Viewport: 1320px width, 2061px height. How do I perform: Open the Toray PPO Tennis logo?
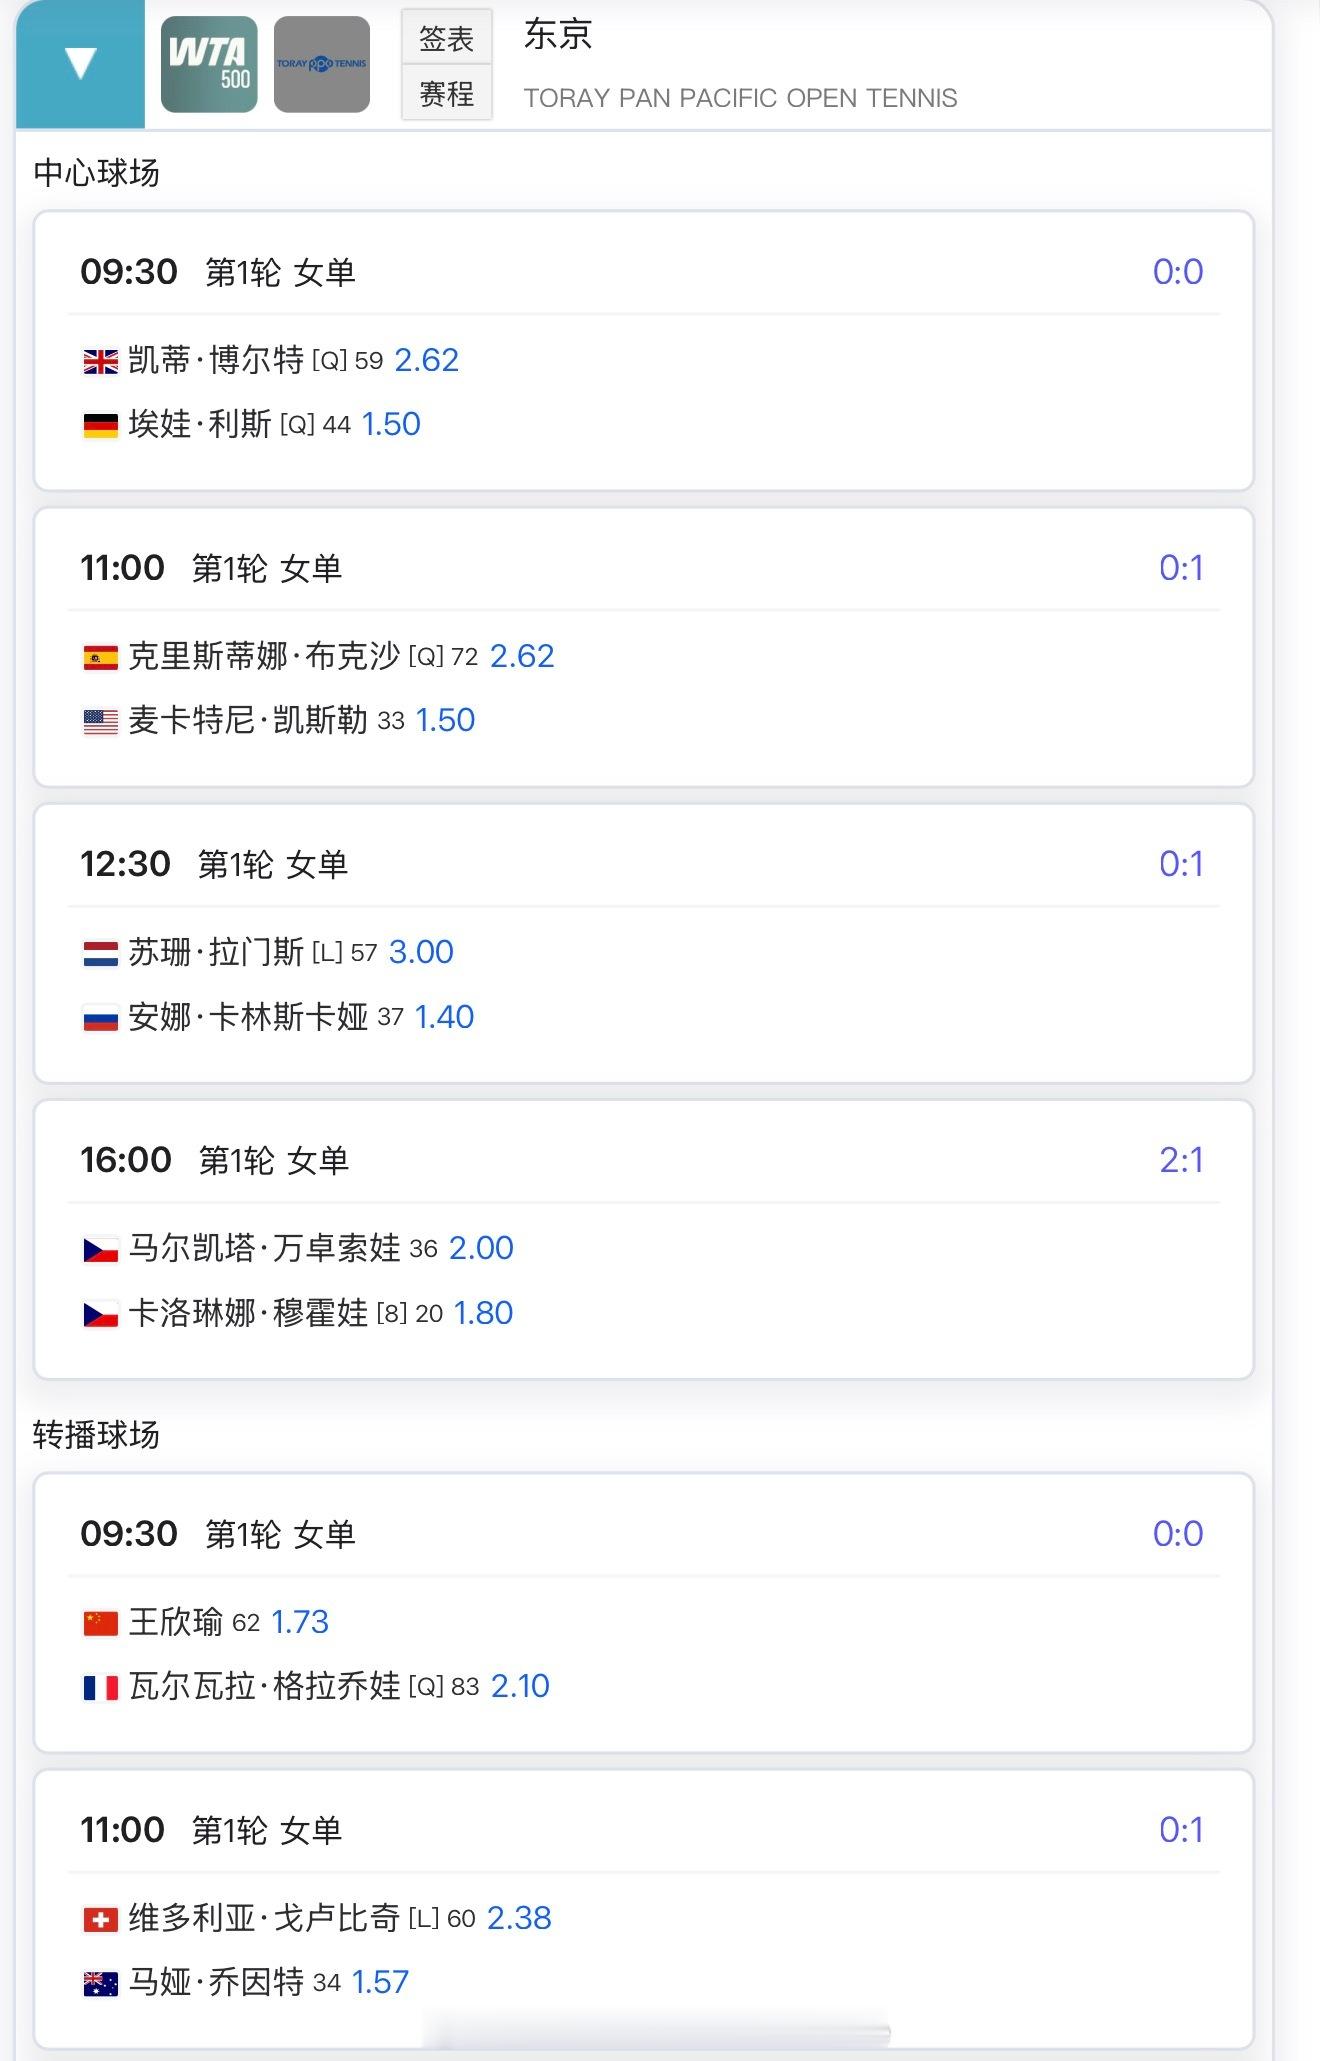click(x=322, y=64)
